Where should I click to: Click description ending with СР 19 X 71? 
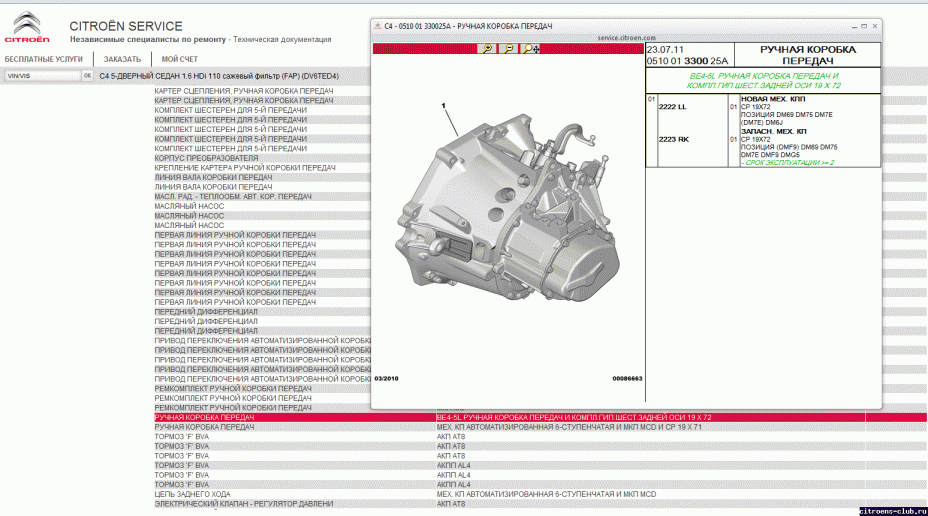569,427
